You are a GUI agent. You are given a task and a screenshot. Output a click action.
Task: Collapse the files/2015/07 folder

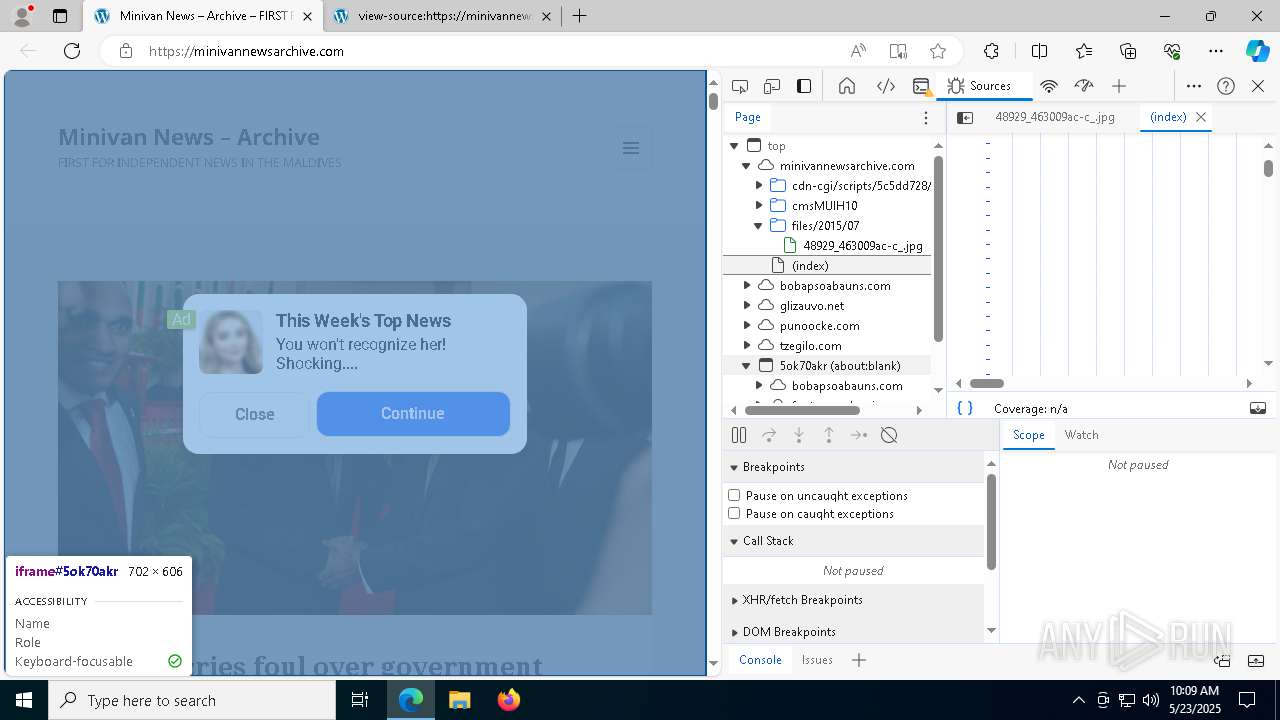coord(759,226)
